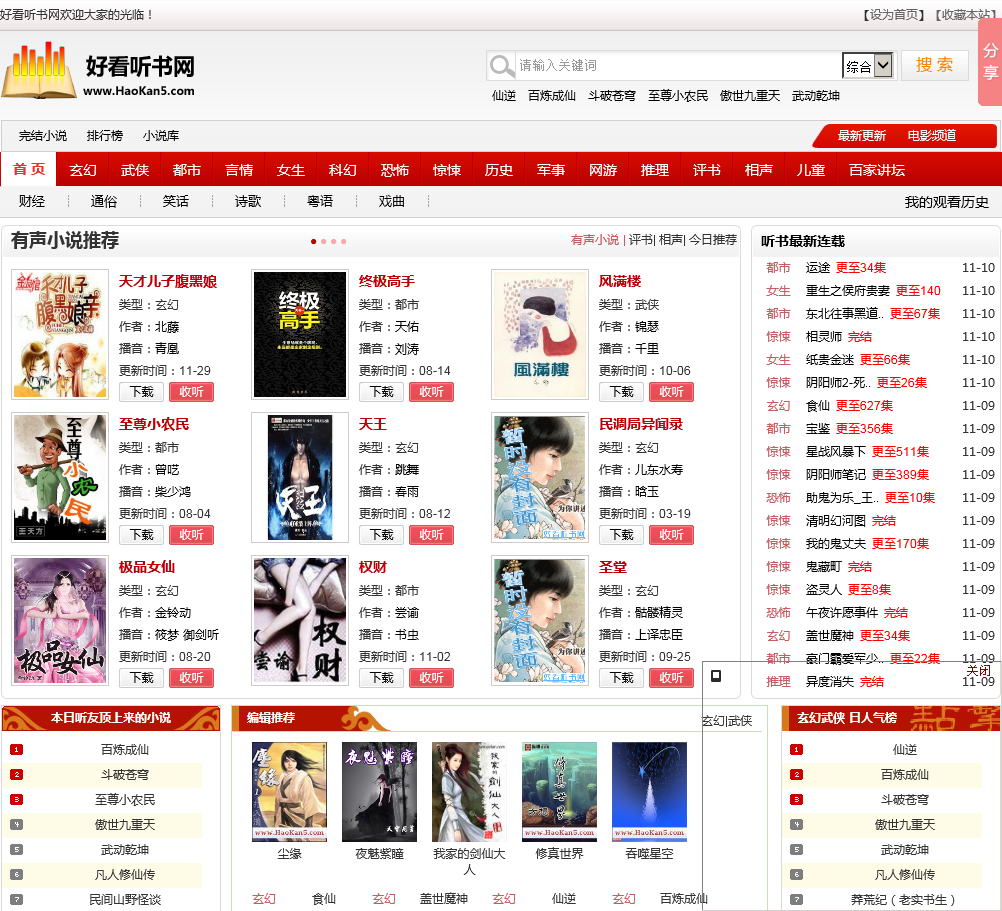
Task: Open 清明幻河图 完结 entry
Action: [x=851, y=521]
